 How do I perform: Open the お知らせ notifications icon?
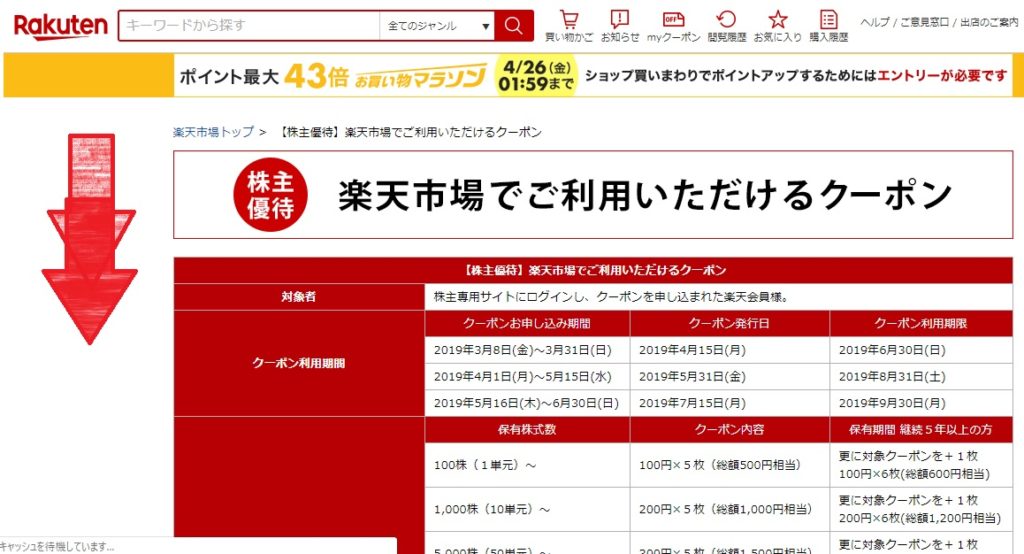pos(620,26)
